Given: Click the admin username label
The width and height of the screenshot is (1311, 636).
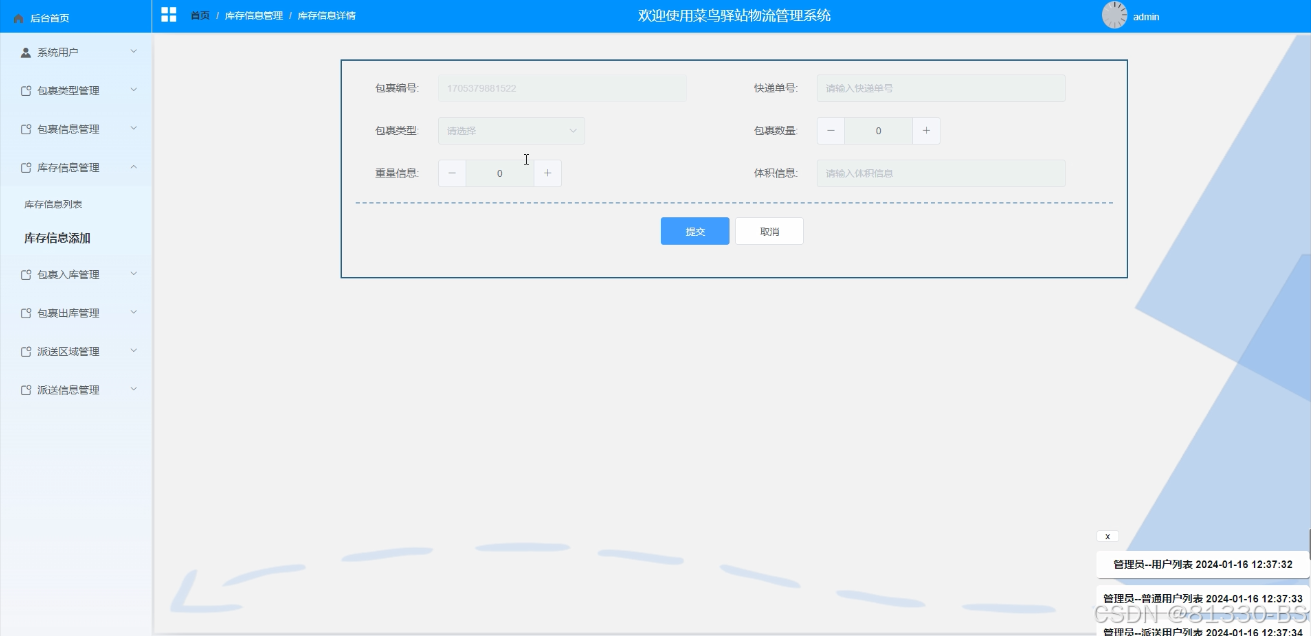Looking at the screenshot, I should click(1146, 17).
